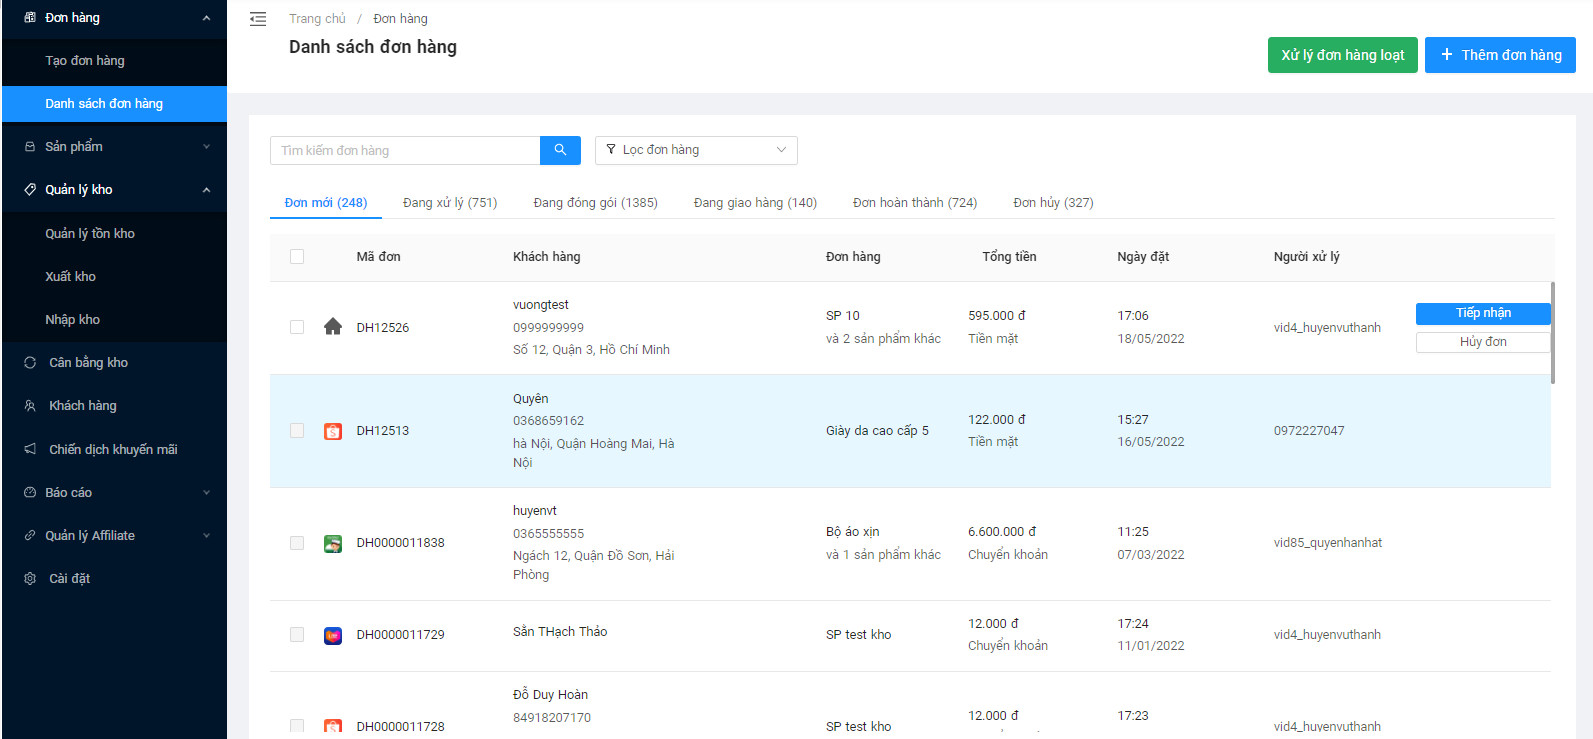Click the filter funnel icon in Lọc đơn hàng
This screenshot has height=739, width=1593.
click(x=611, y=150)
